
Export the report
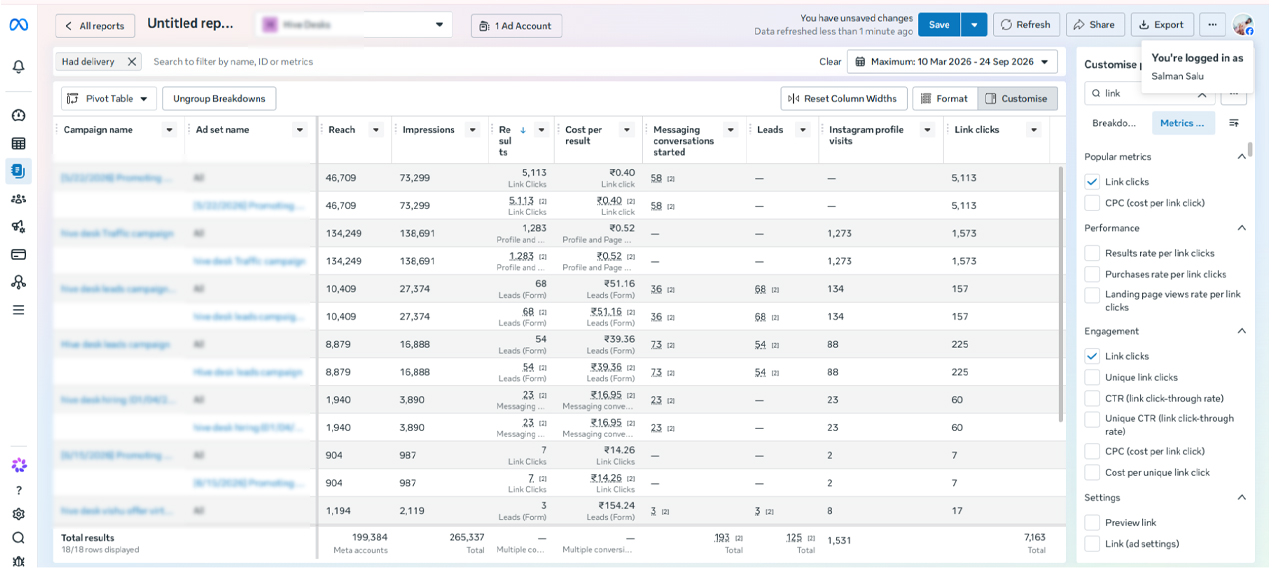click(1162, 25)
